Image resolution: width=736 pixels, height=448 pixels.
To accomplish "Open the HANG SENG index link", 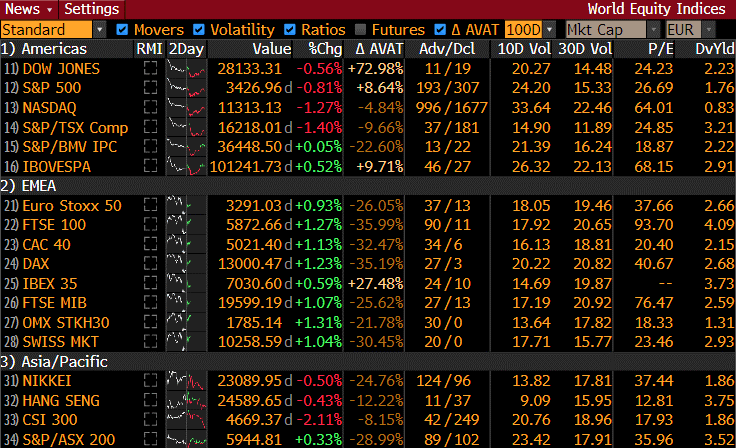I will coord(61,400).
